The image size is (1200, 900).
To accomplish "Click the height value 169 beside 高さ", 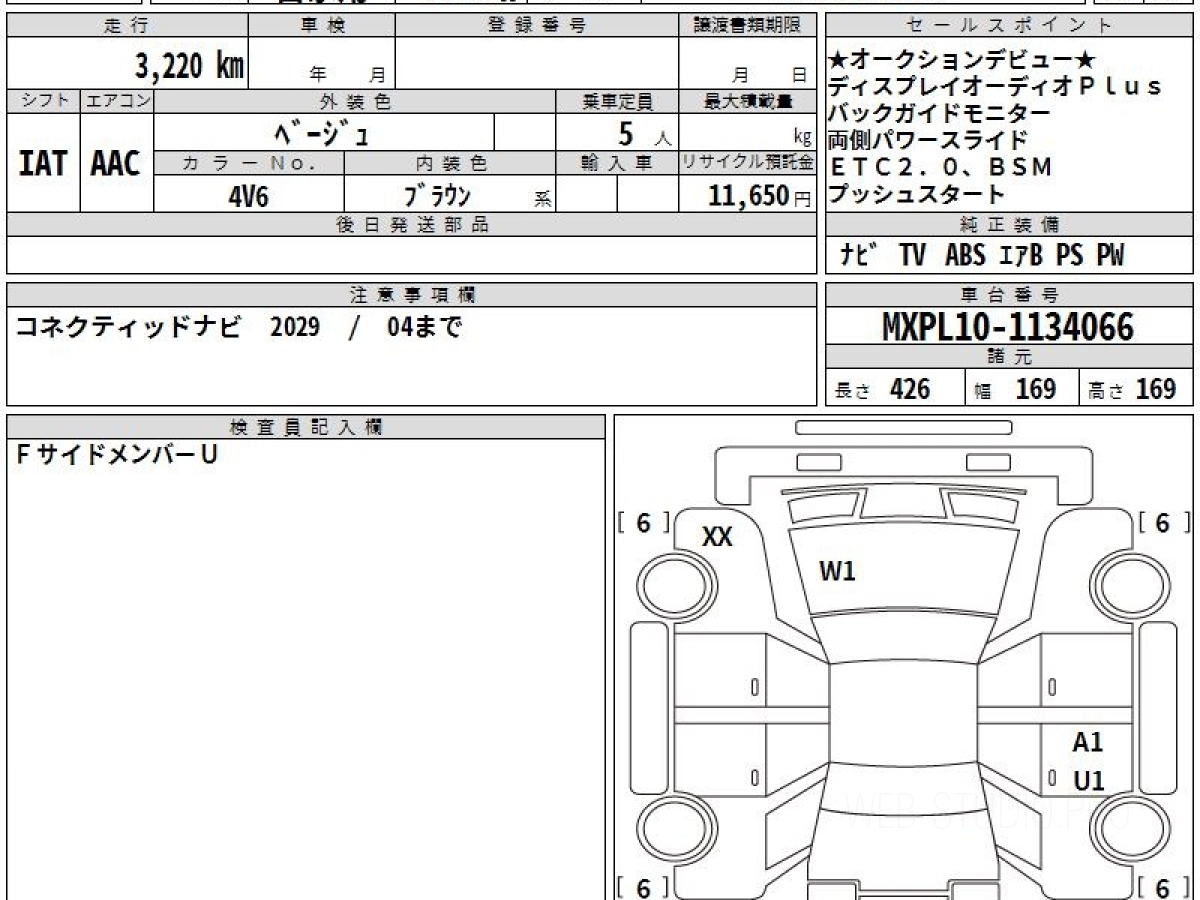I will pos(1155,389).
